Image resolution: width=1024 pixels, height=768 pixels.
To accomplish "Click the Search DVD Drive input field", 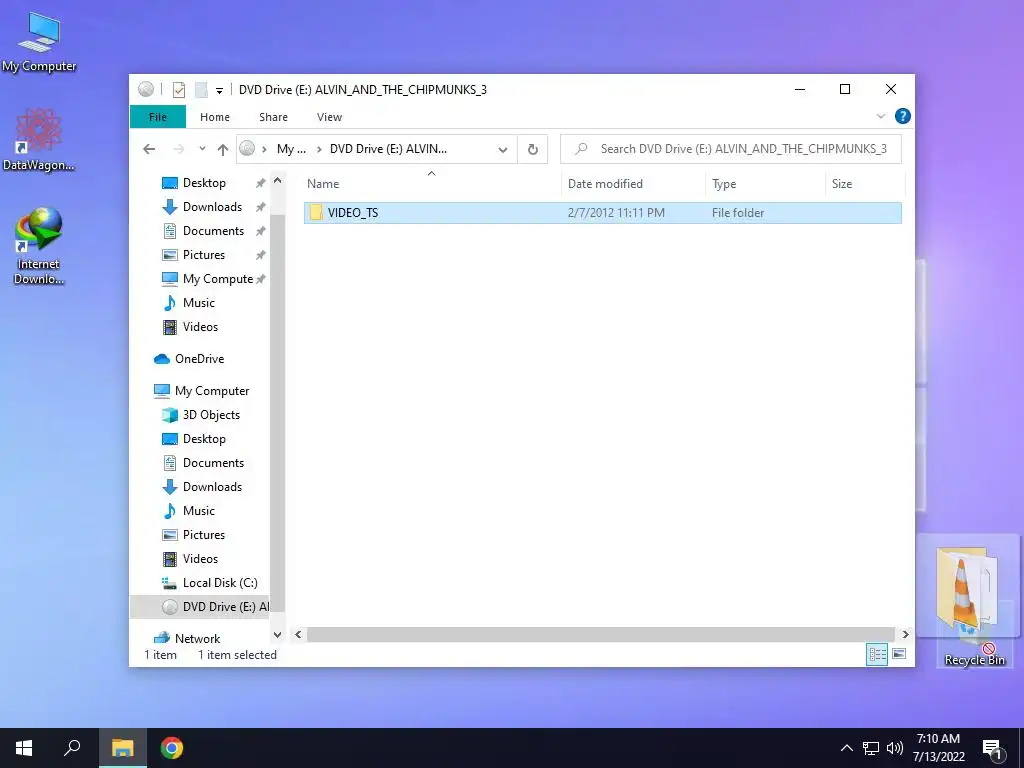I will pos(731,149).
